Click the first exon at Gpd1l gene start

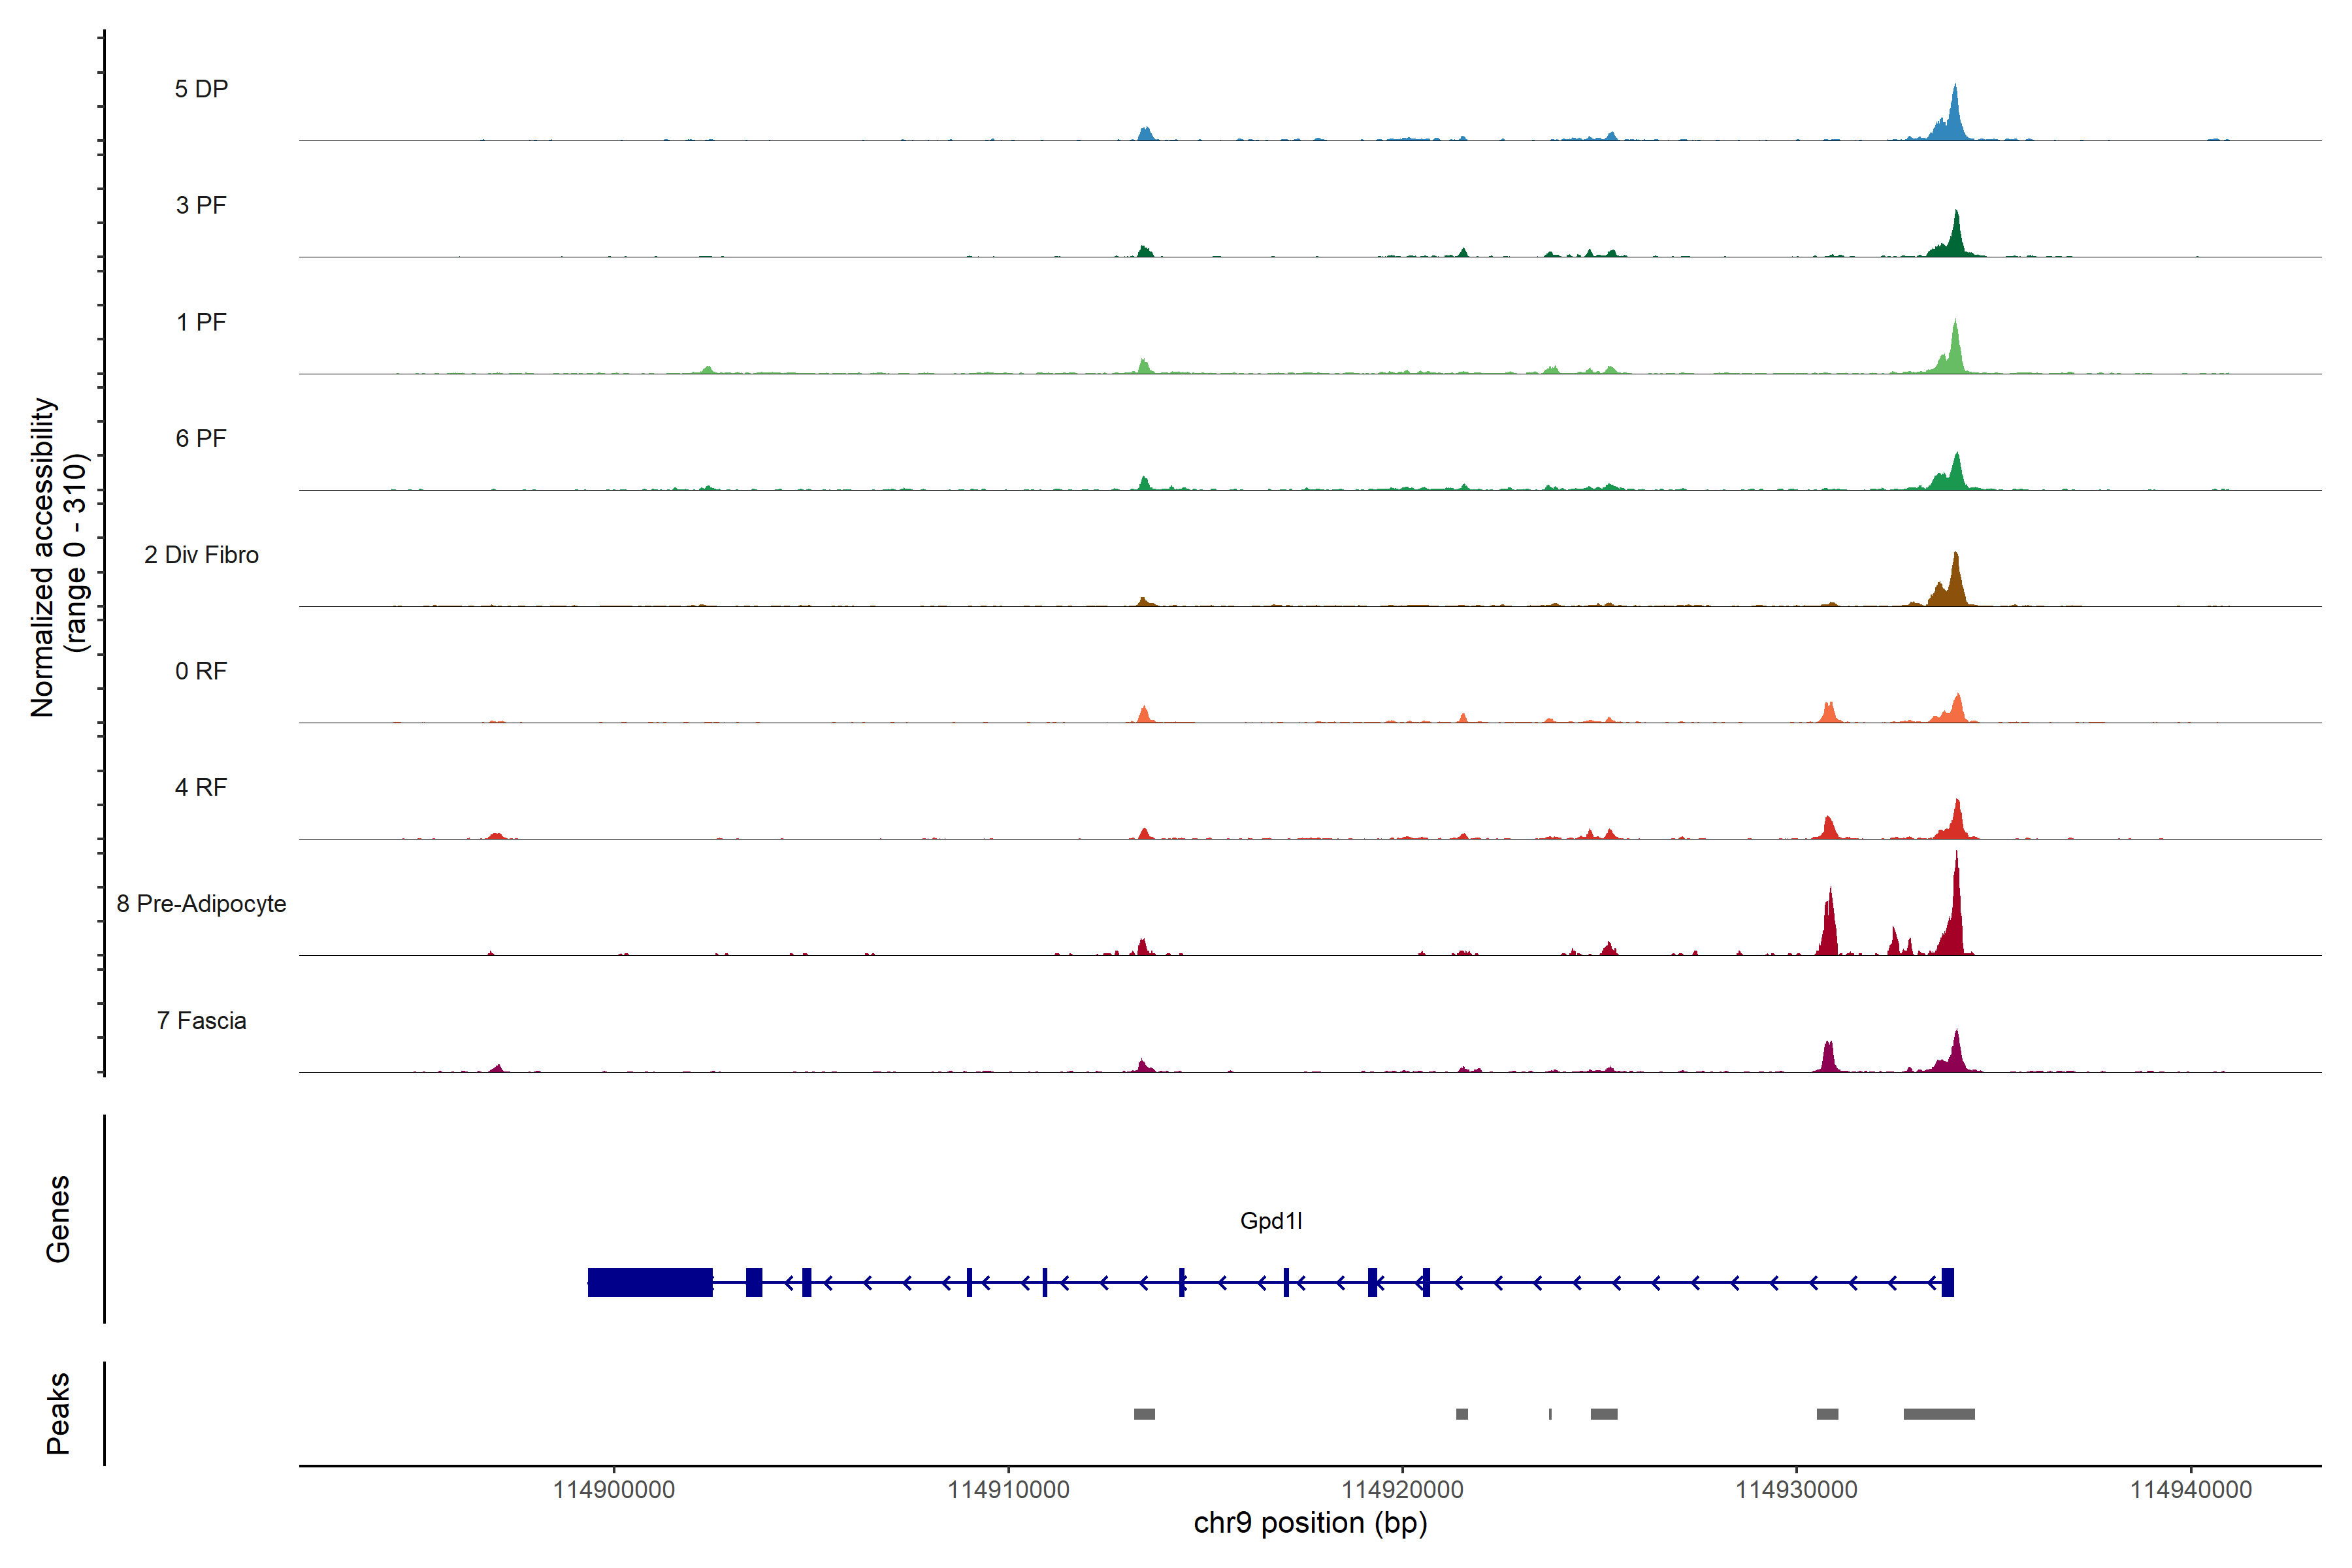[1947, 1282]
